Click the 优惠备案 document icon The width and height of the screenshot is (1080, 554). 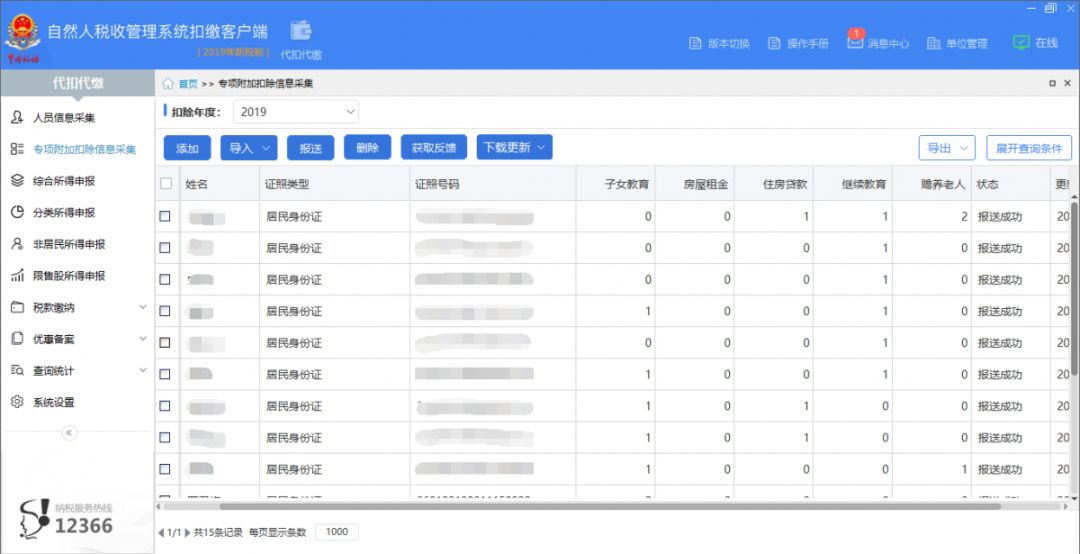tap(17, 339)
